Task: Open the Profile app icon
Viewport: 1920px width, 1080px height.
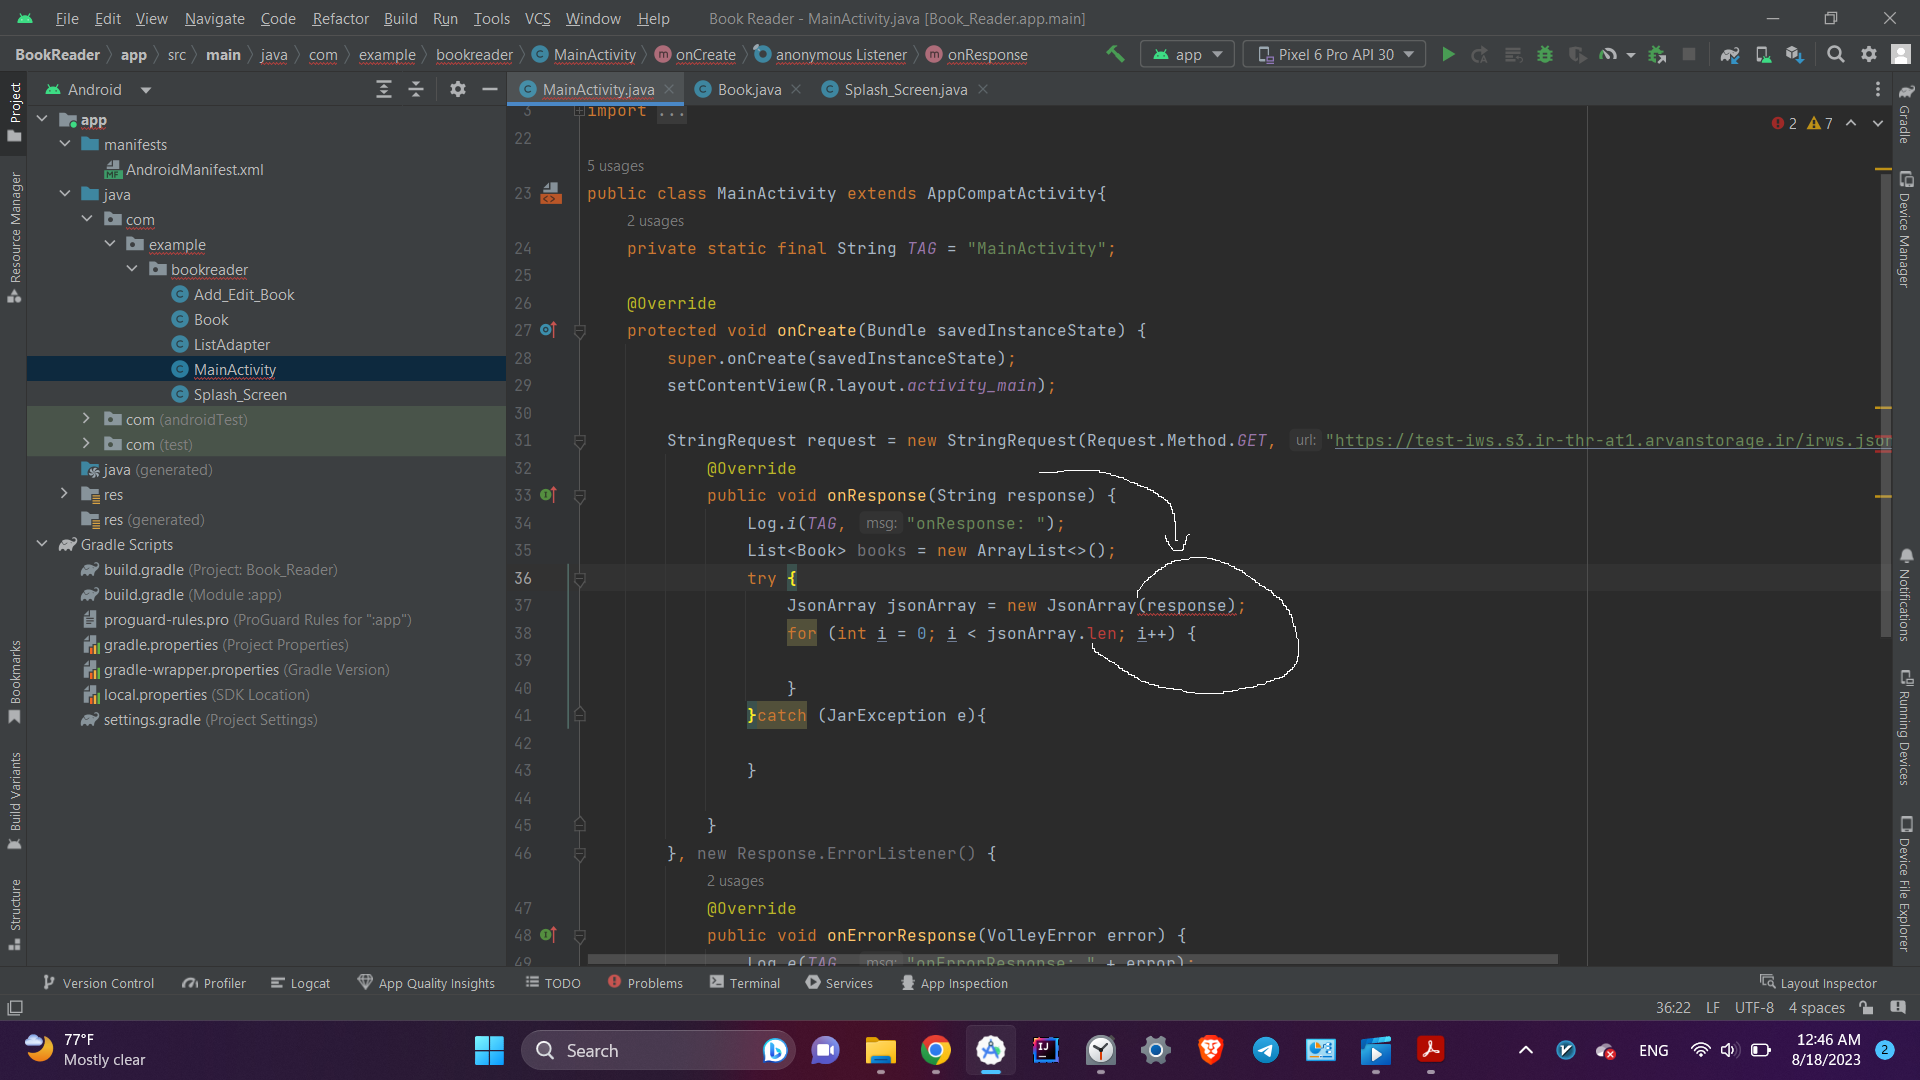Action: (x=1608, y=54)
